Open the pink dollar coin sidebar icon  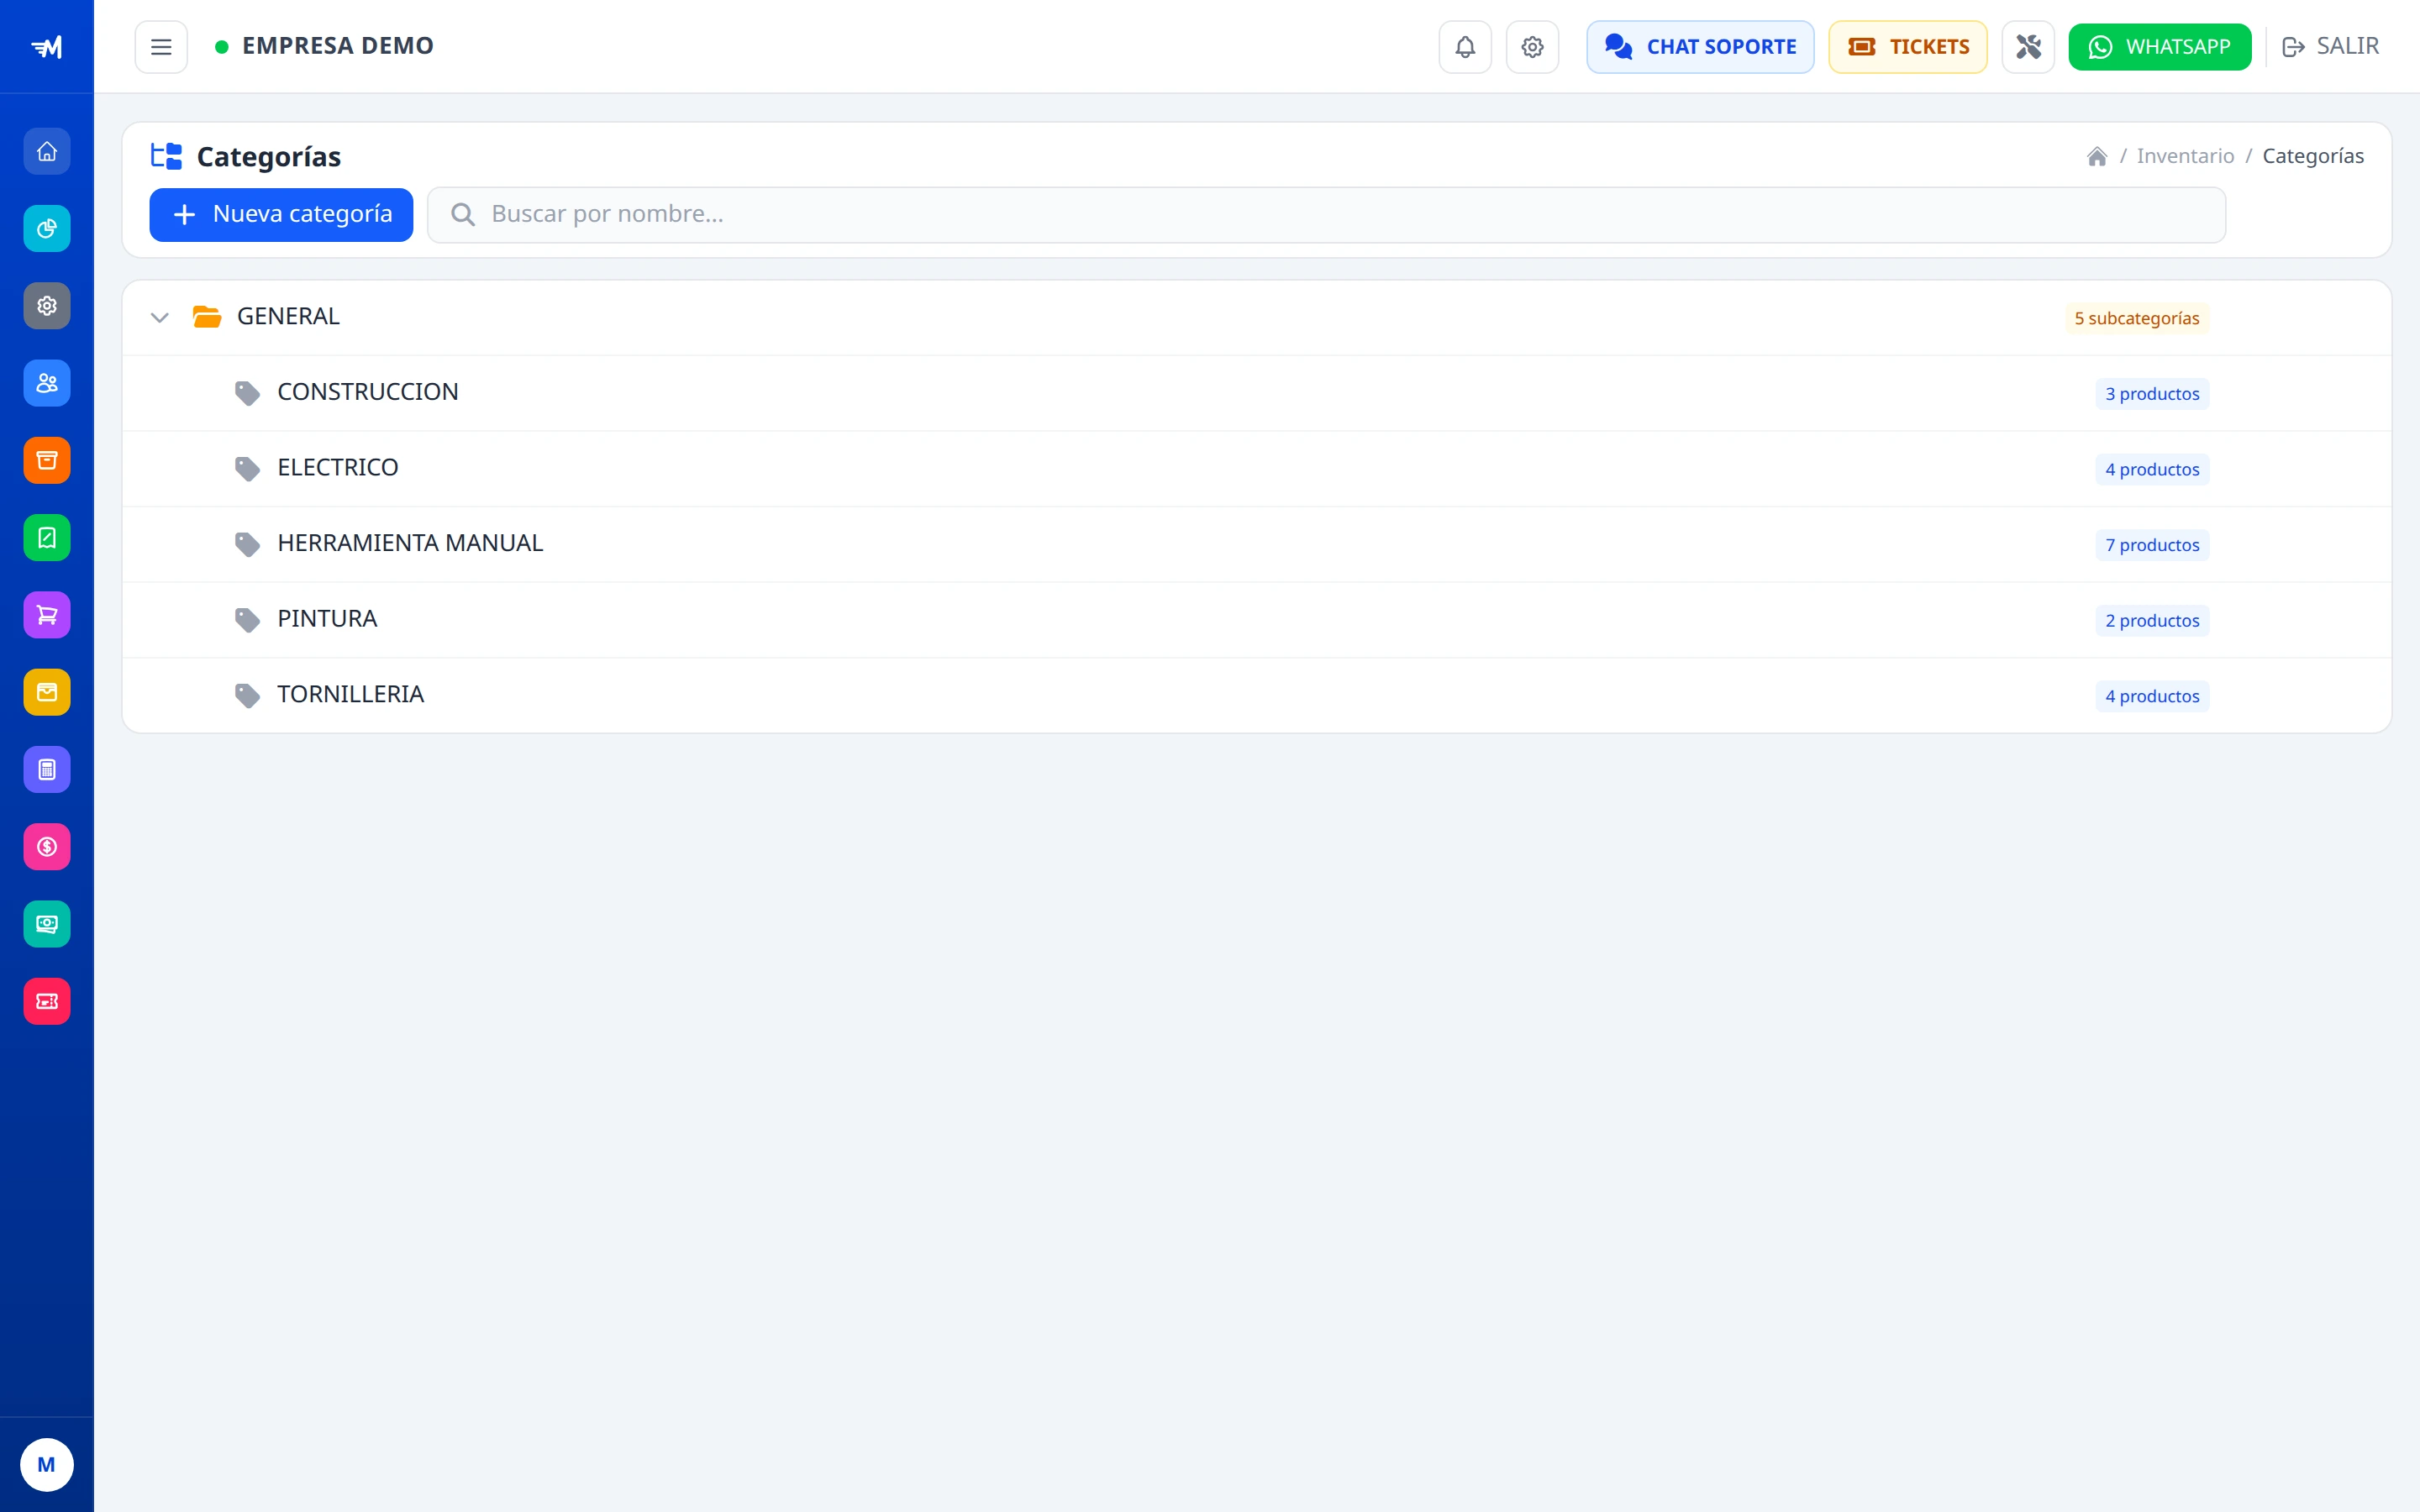47,847
